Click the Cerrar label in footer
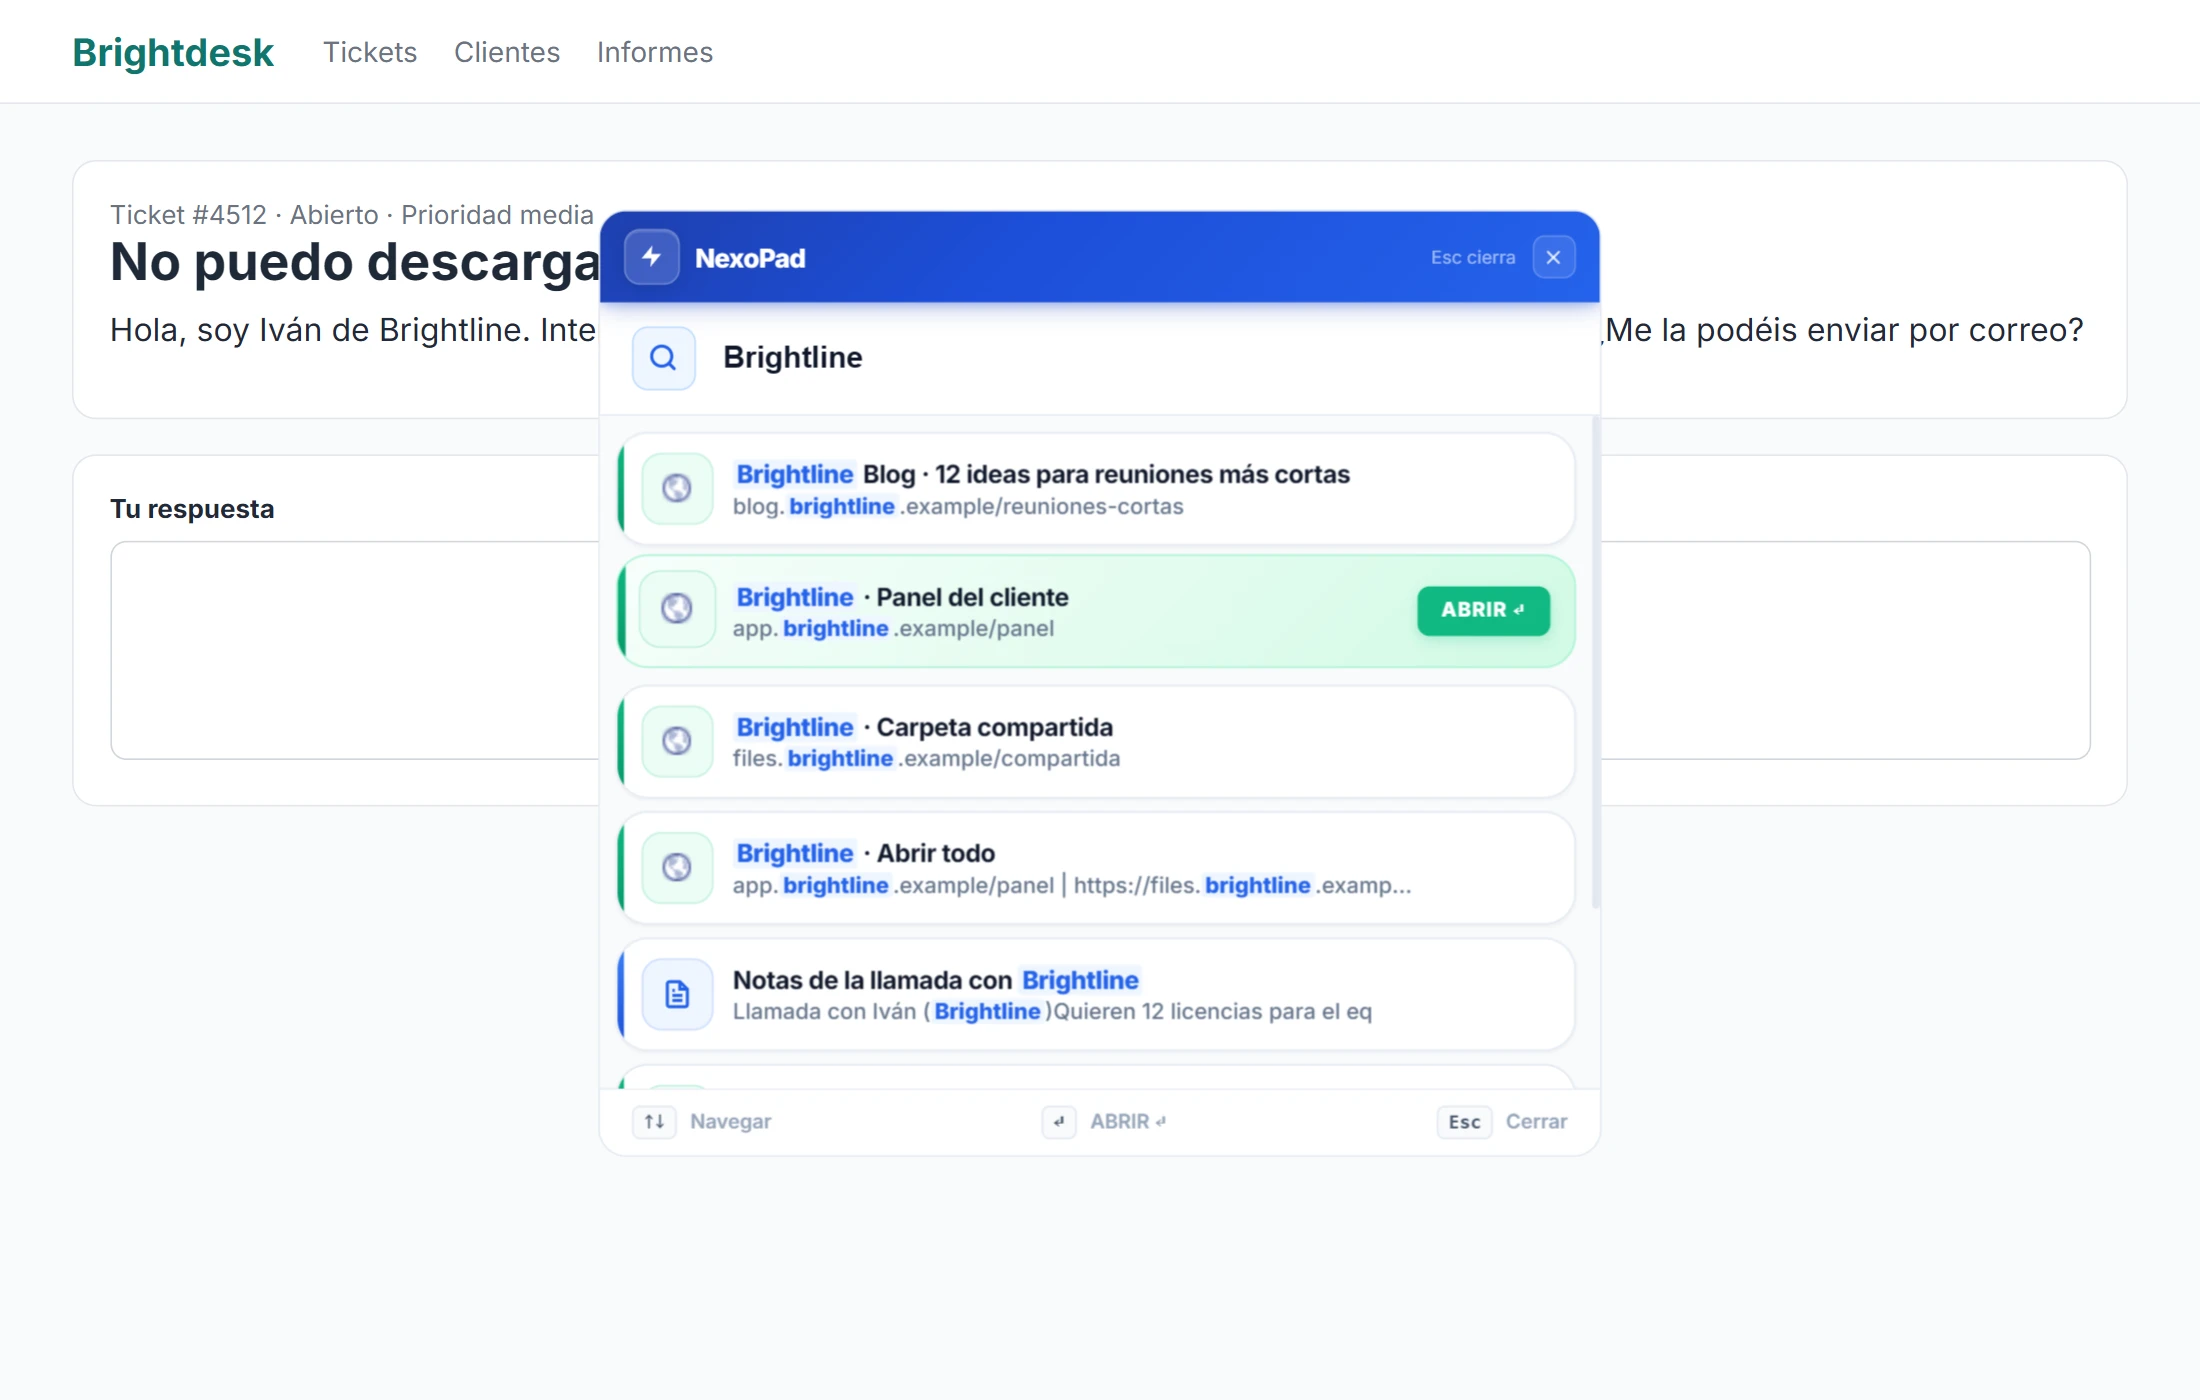The image size is (2200, 1400). 1536,1122
